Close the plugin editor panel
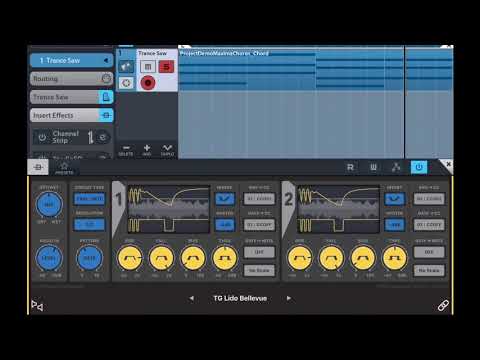 [x=449, y=164]
